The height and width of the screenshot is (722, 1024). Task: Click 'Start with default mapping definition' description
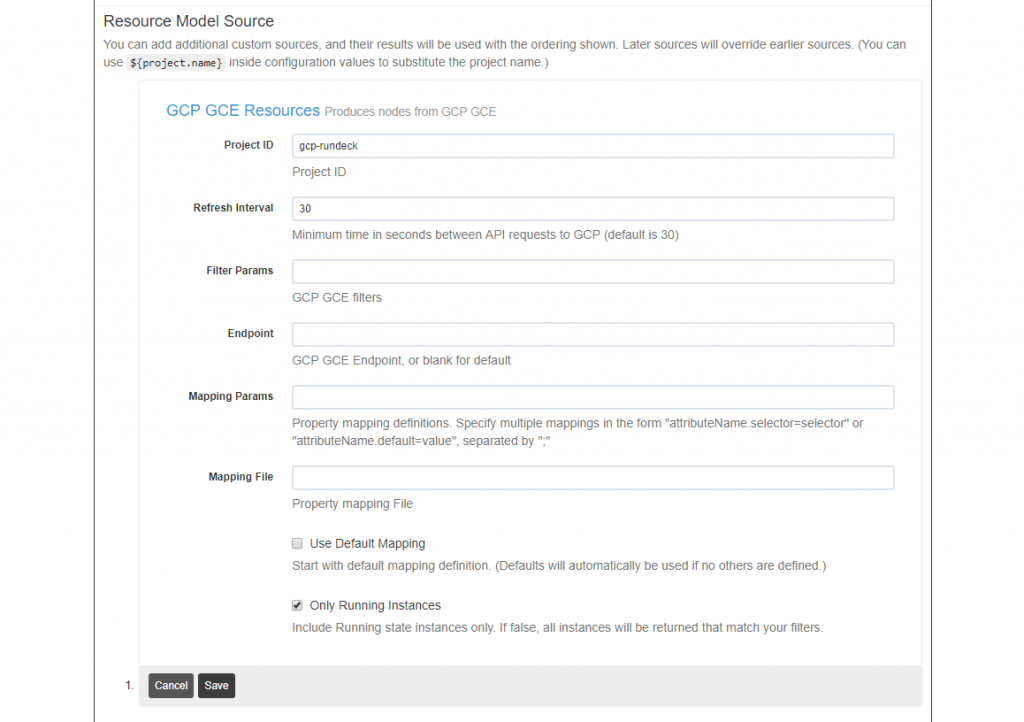coord(559,566)
